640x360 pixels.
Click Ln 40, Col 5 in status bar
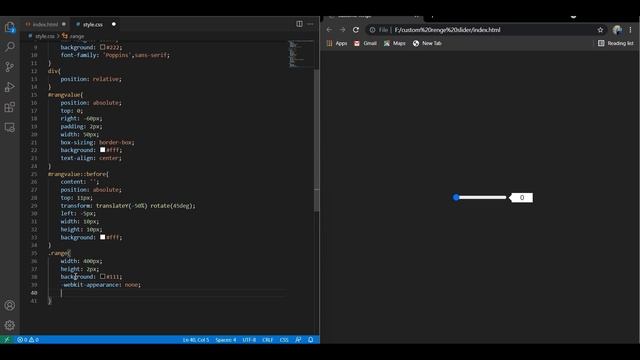pyautogui.click(x=196, y=340)
